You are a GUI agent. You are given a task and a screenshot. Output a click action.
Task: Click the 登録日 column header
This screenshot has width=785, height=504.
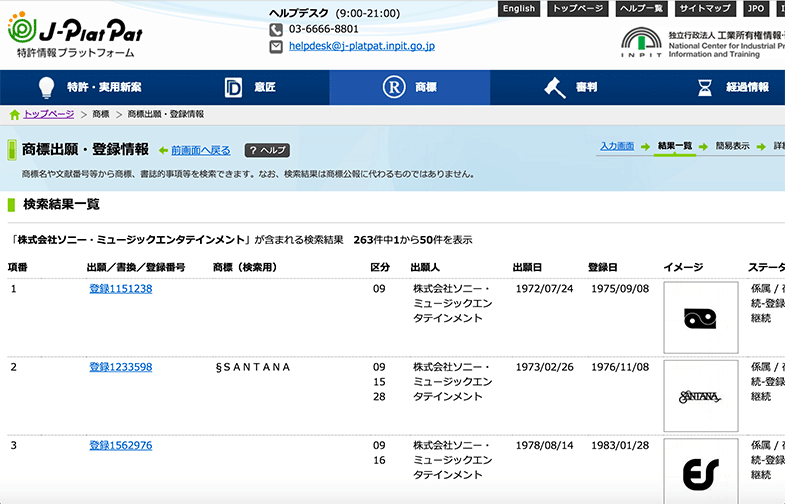pyautogui.click(x=603, y=267)
